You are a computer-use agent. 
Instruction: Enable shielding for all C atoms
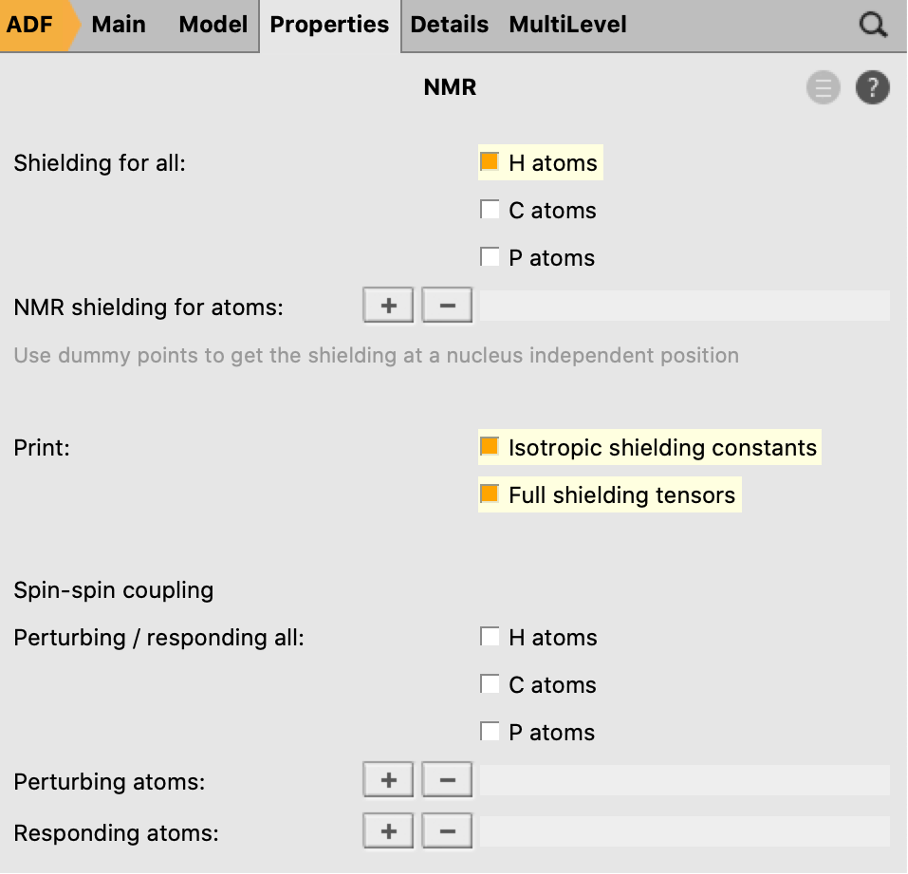point(490,210)
